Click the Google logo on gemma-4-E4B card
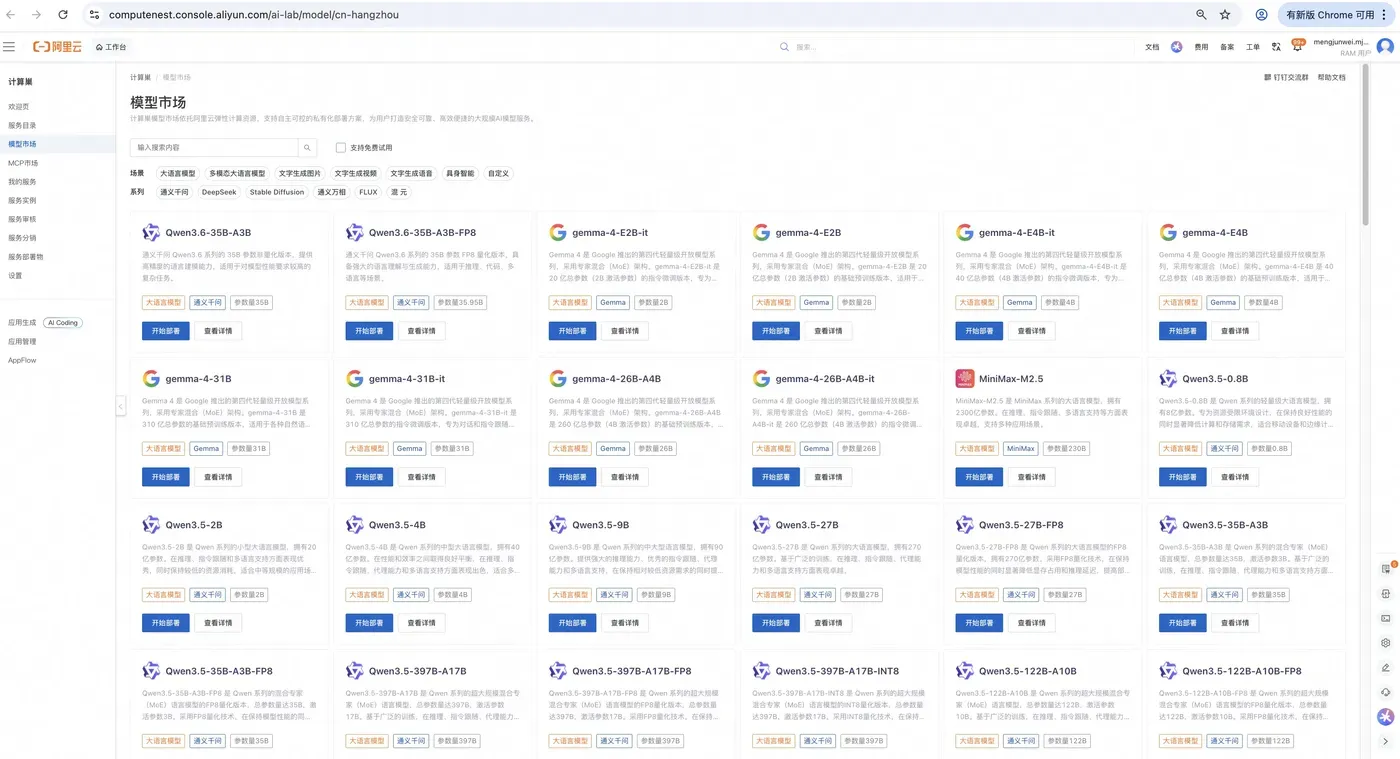 [1168, 233]
